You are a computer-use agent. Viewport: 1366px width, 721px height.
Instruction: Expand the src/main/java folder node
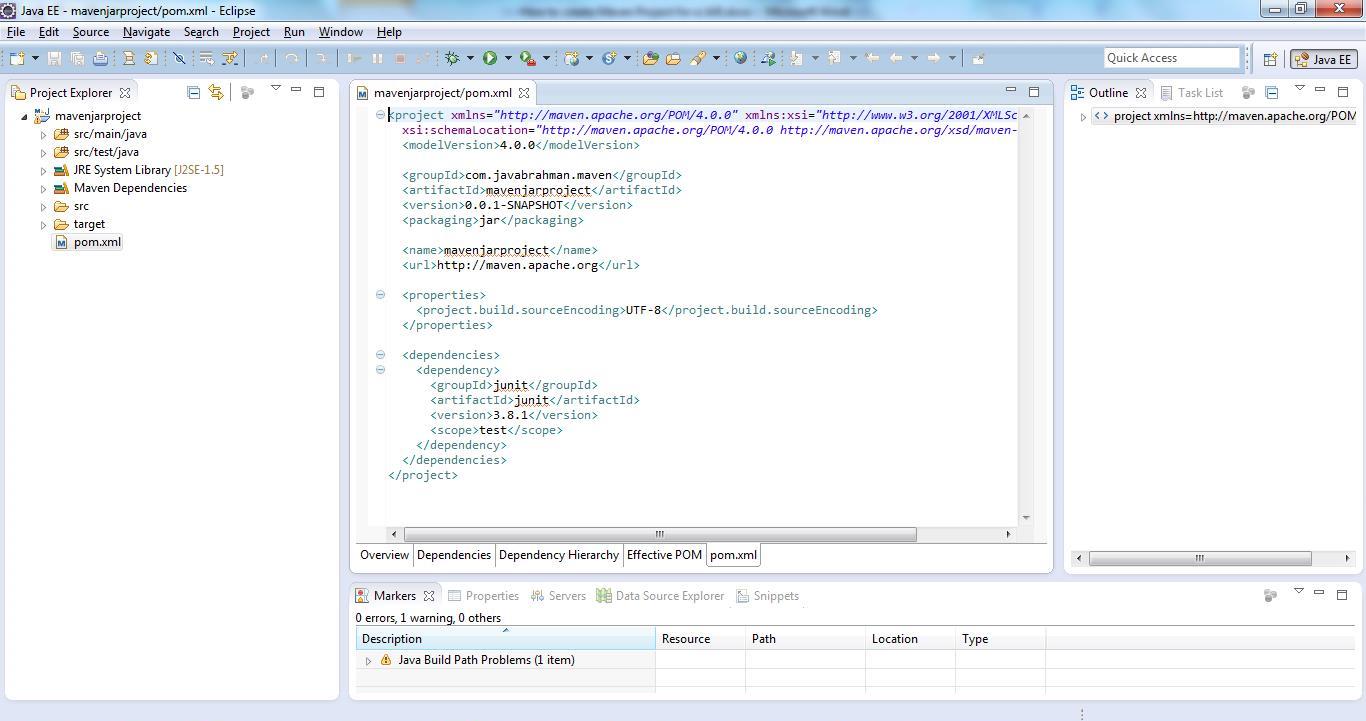click(x=43, y=134)
